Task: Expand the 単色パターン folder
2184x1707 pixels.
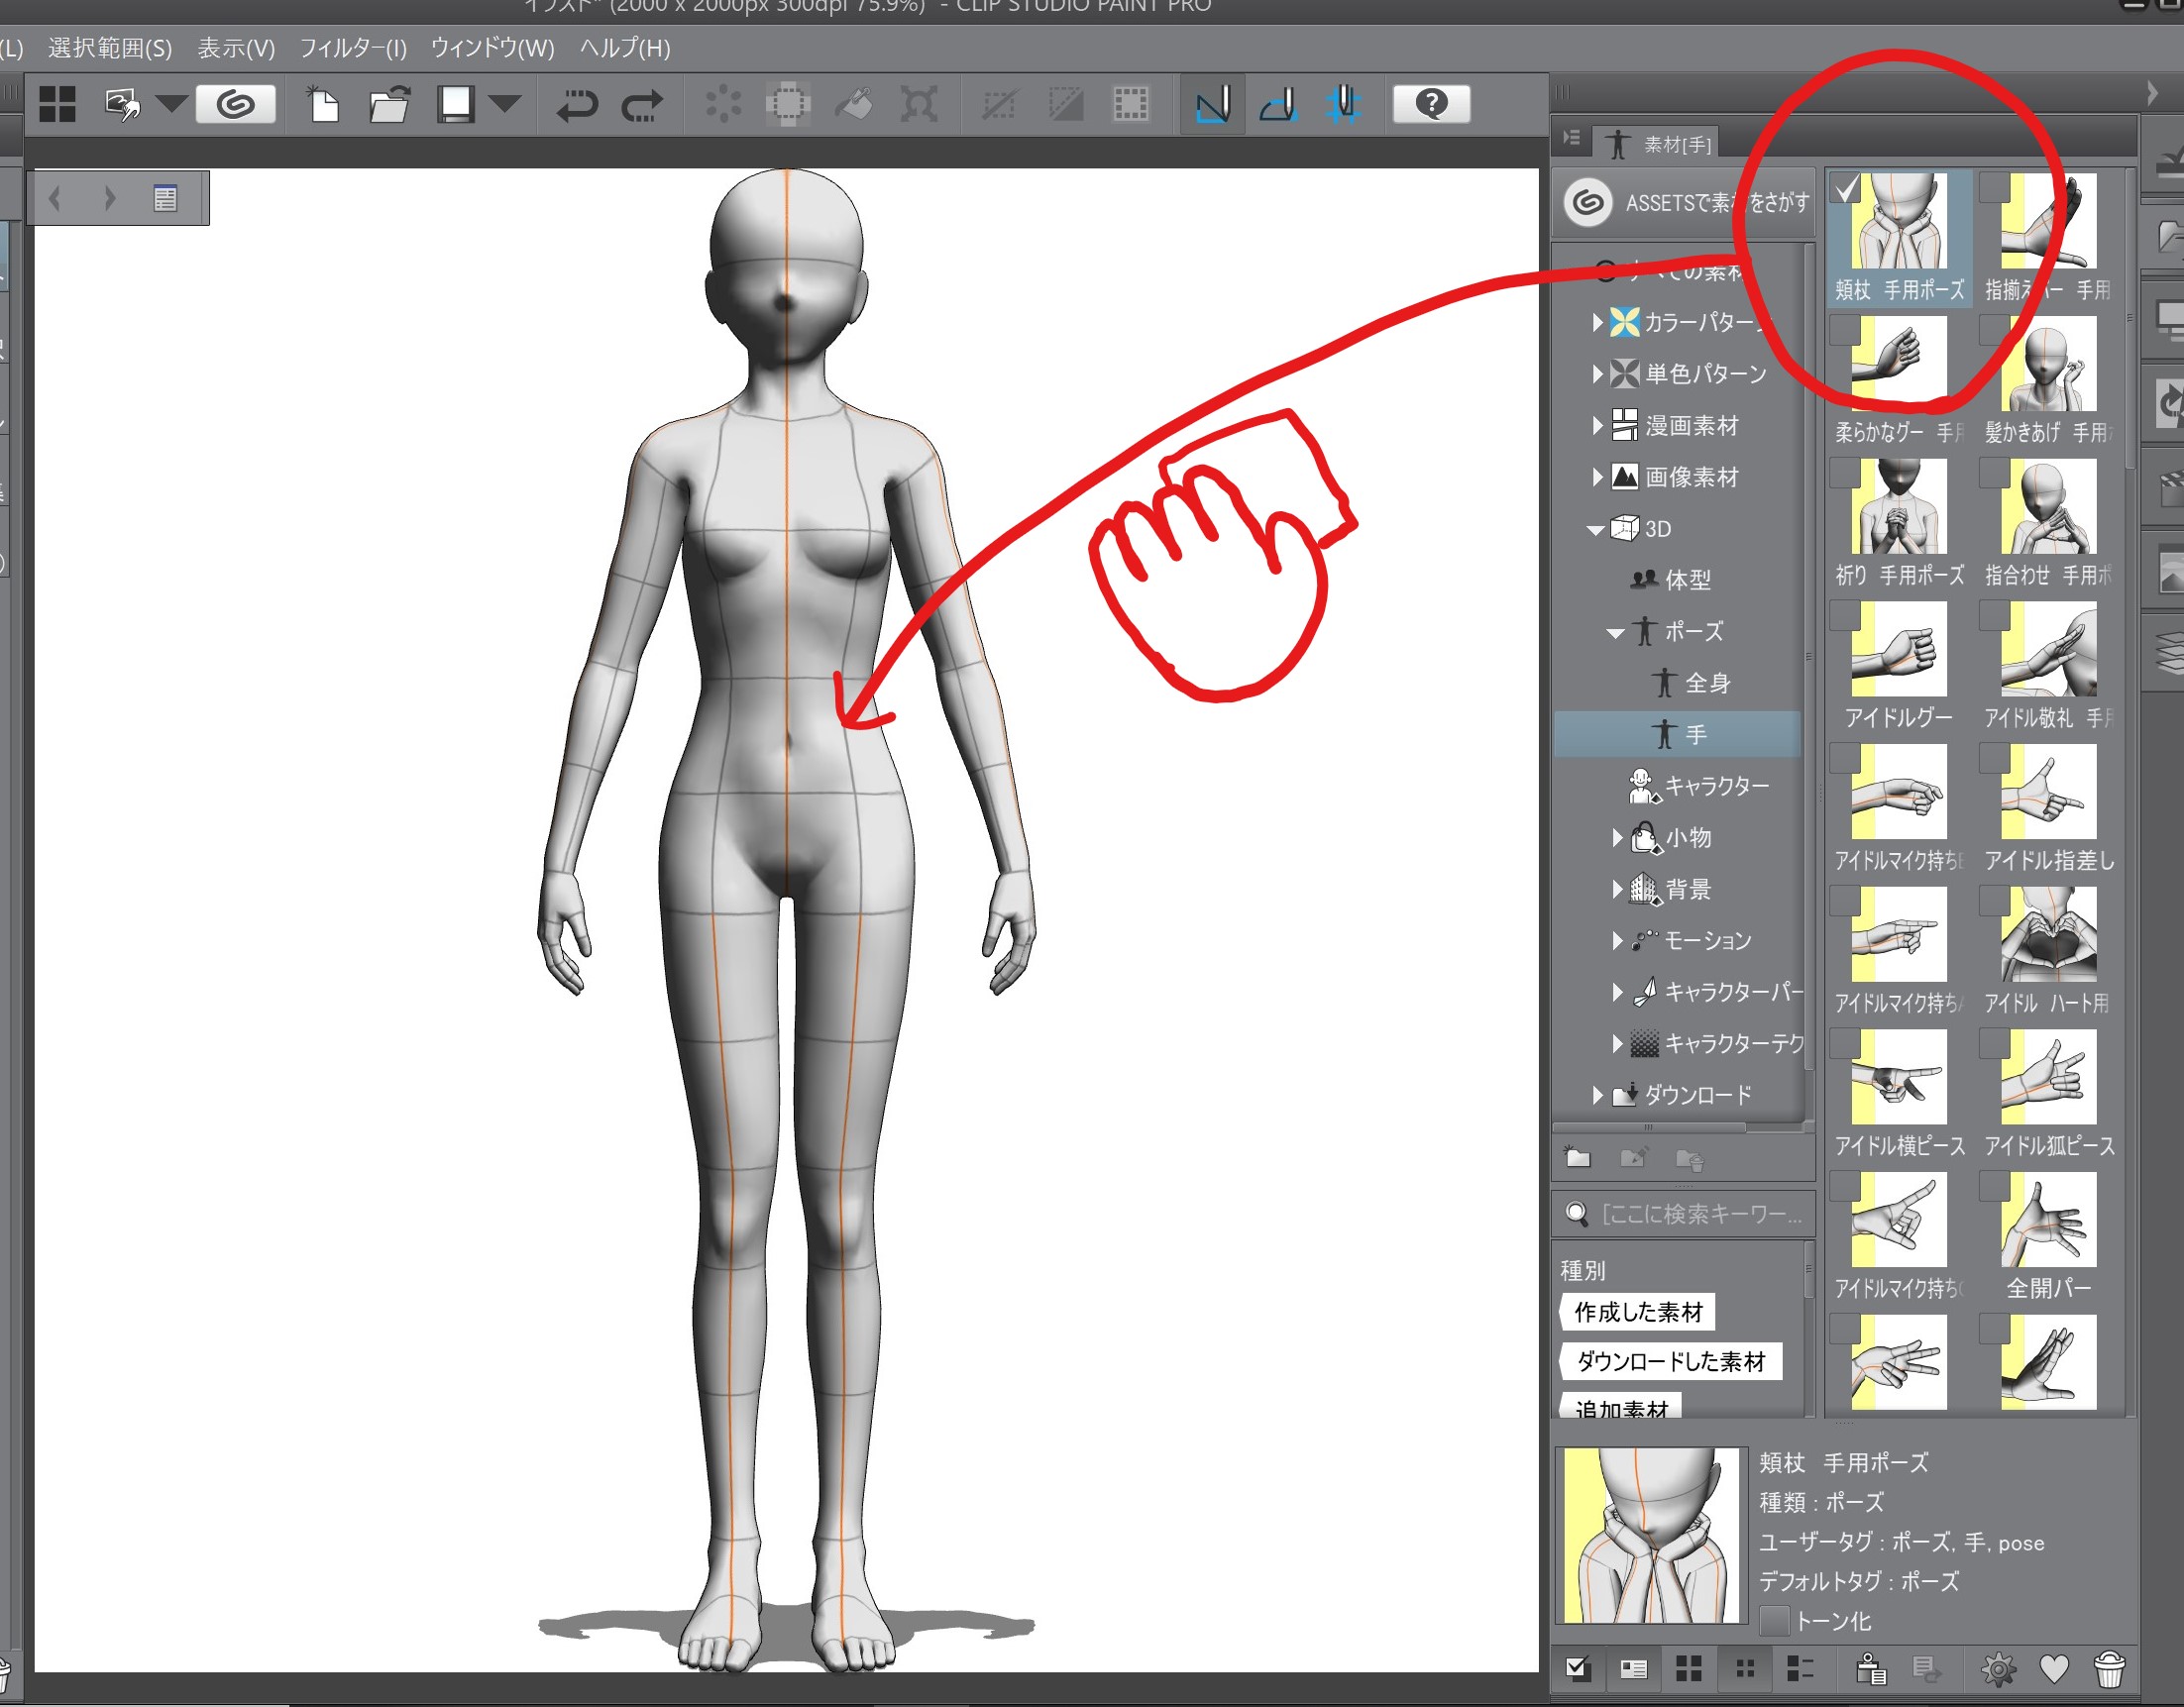Action: click(1597, 374)
